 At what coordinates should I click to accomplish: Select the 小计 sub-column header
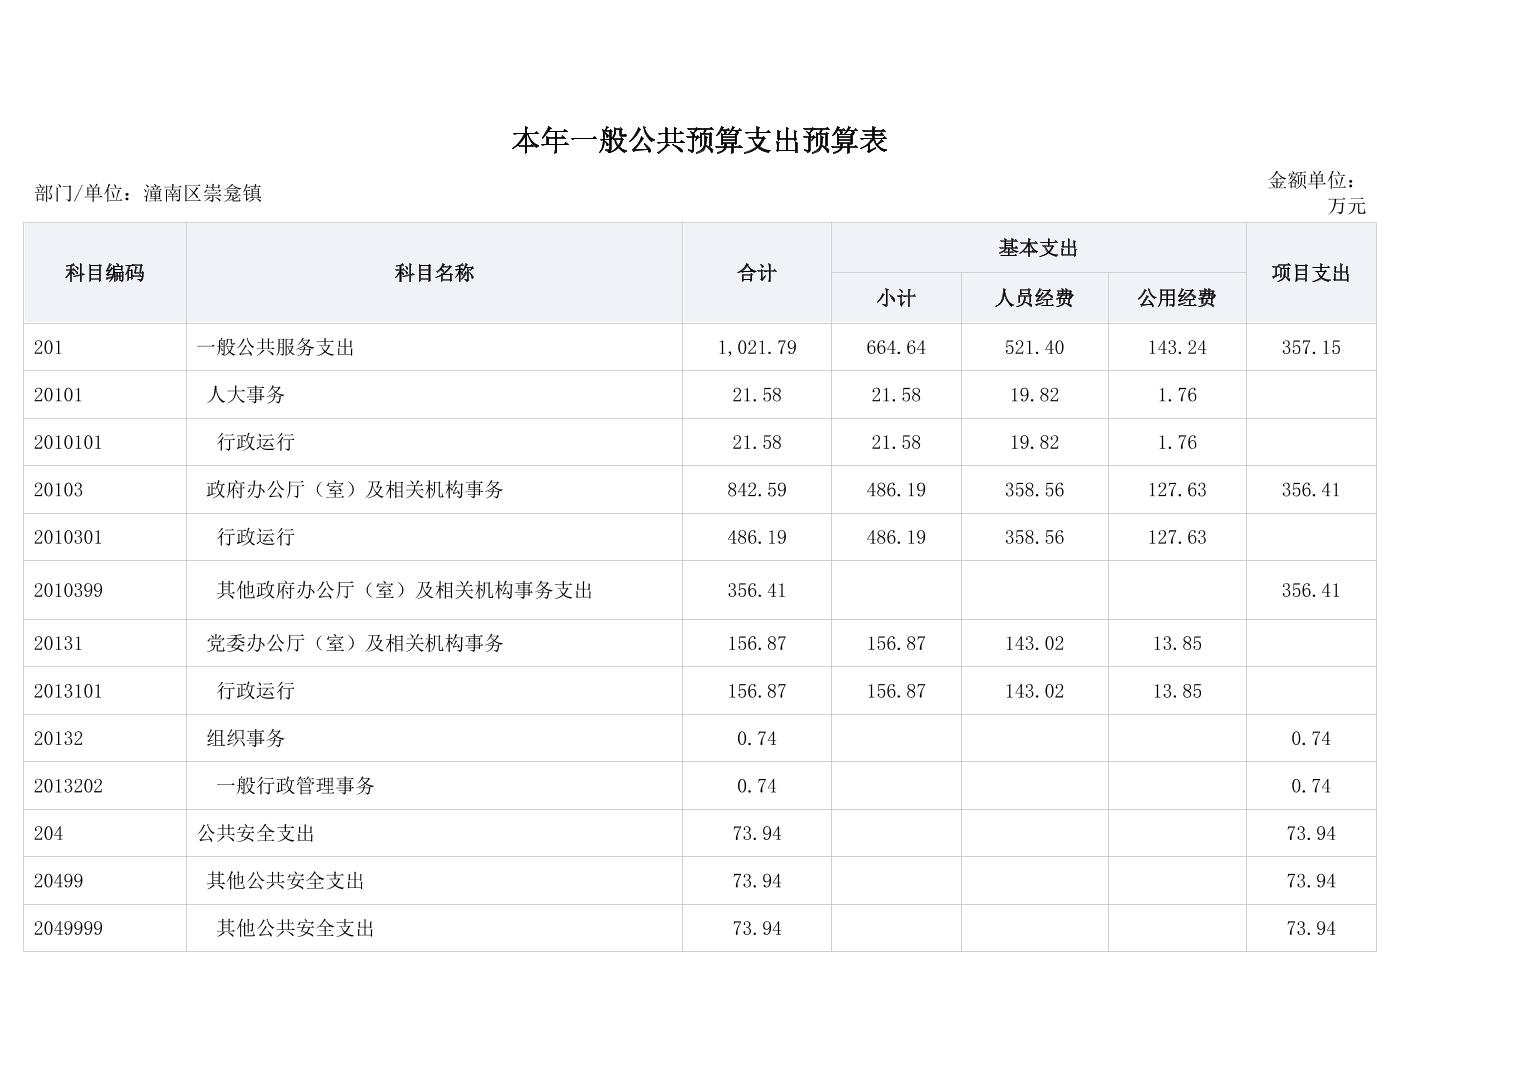[895, 298]
